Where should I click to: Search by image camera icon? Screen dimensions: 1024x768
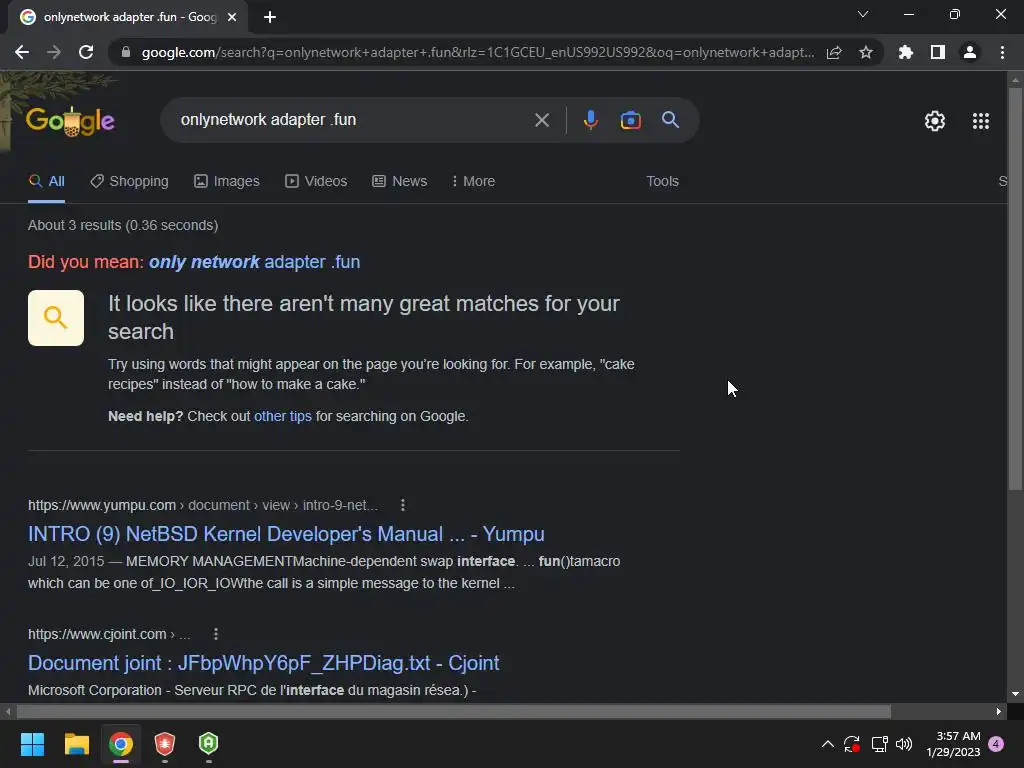click(630, 120)
